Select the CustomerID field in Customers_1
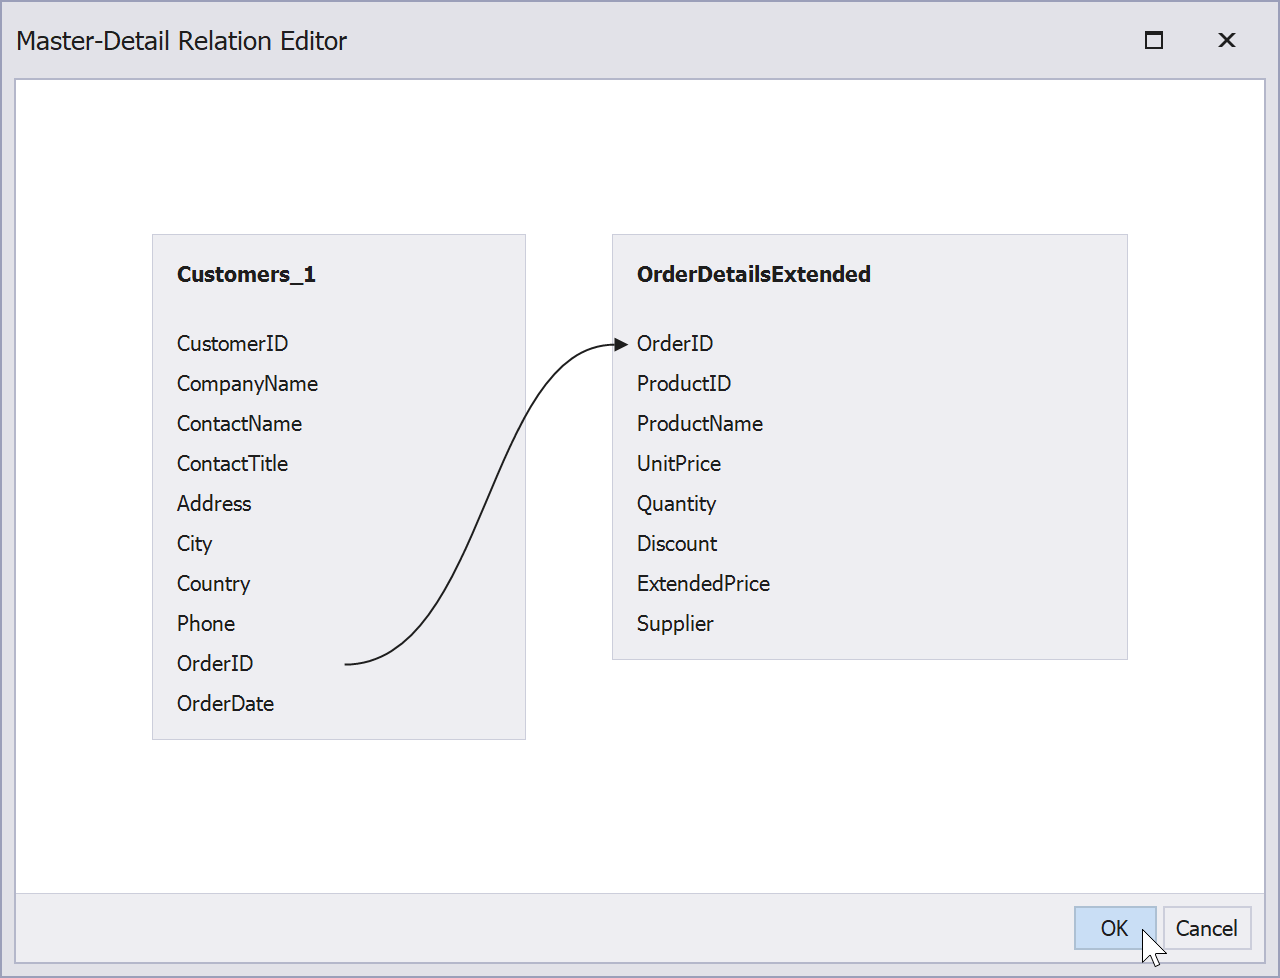1280x978 pixels. click(x=232, y=343)
